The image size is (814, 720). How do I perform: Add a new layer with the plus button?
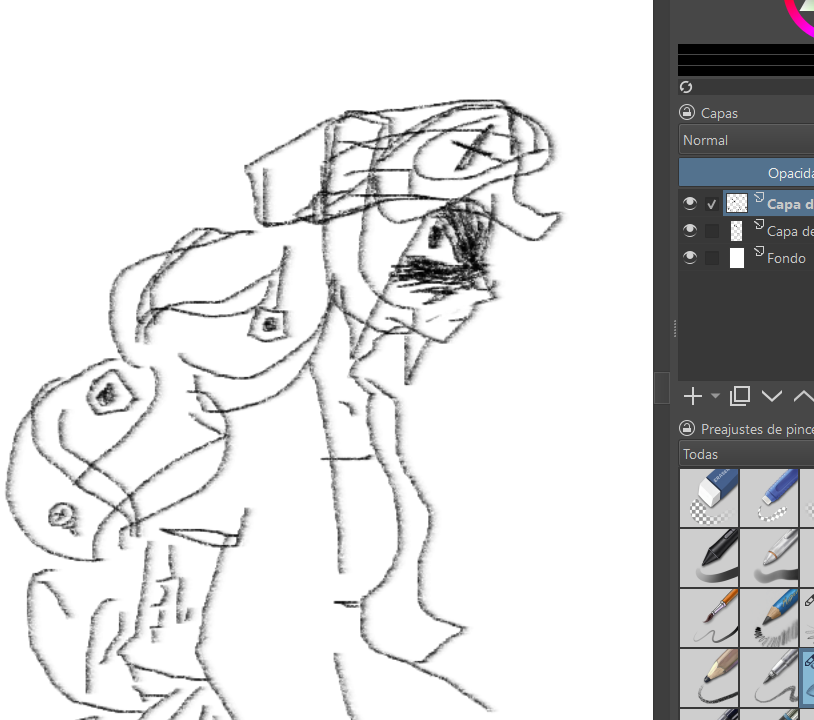point(693,397)
